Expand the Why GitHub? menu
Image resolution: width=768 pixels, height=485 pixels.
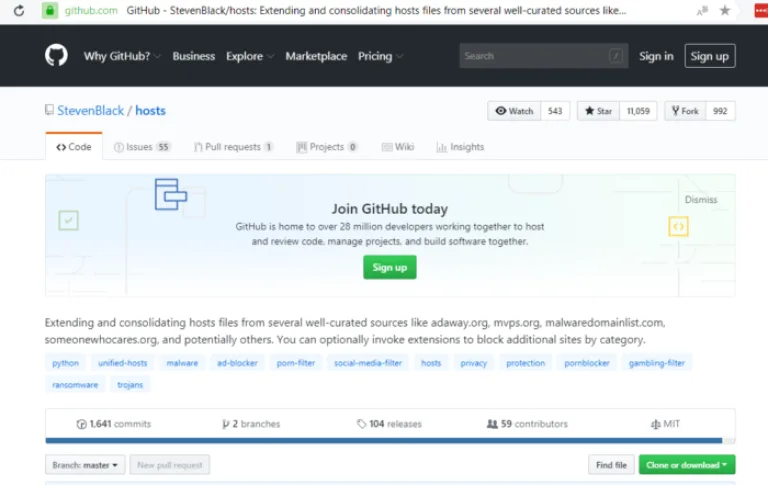122,56
